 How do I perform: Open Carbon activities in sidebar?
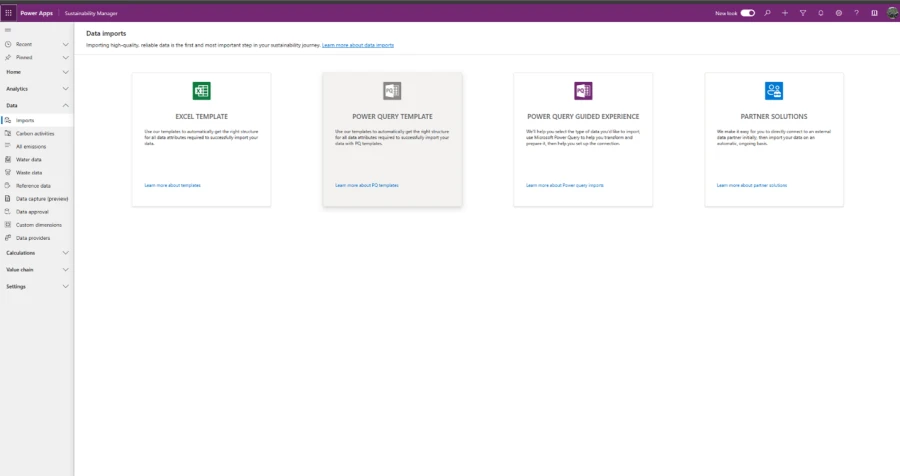(x=35, y=133)
